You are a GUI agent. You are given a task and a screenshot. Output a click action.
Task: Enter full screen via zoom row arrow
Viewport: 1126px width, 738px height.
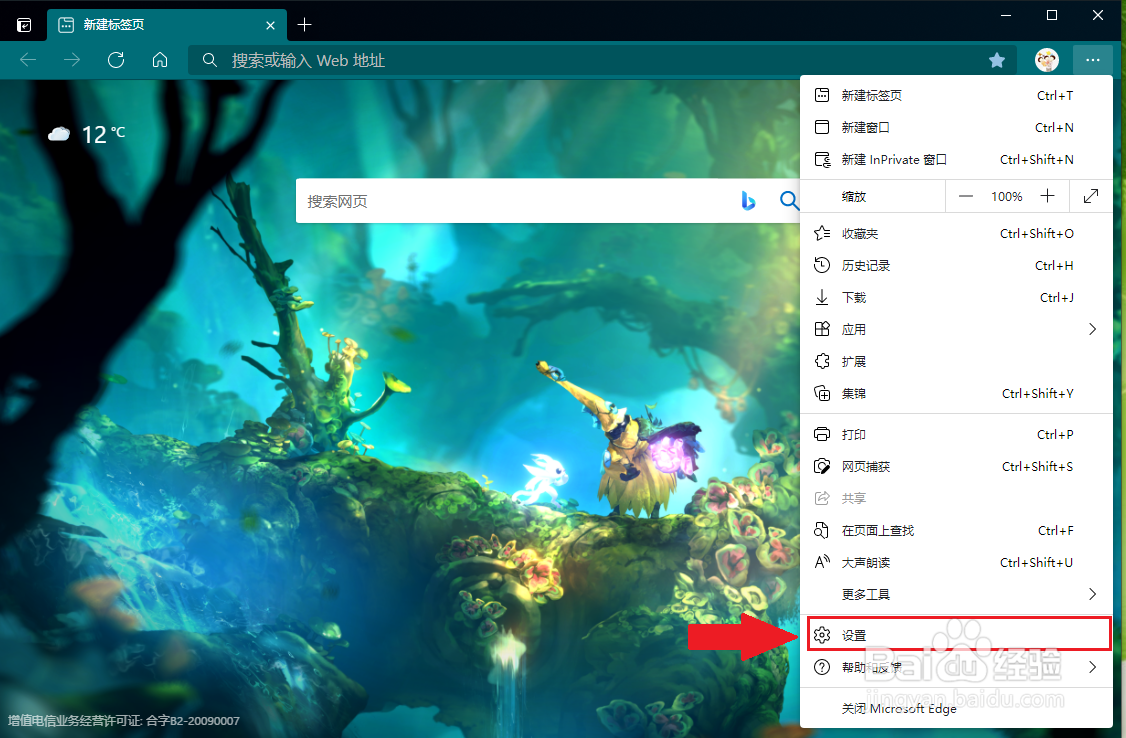pyautogui.click(x=1091, y=197)
